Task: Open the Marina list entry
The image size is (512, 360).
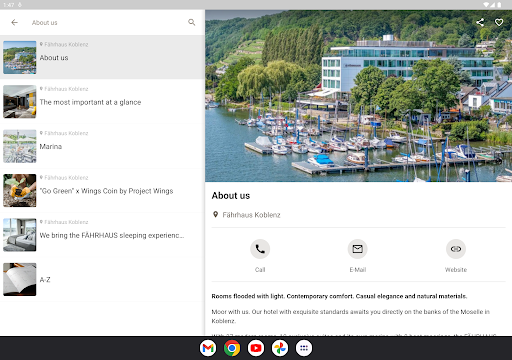Action: [x=102, y=146]
